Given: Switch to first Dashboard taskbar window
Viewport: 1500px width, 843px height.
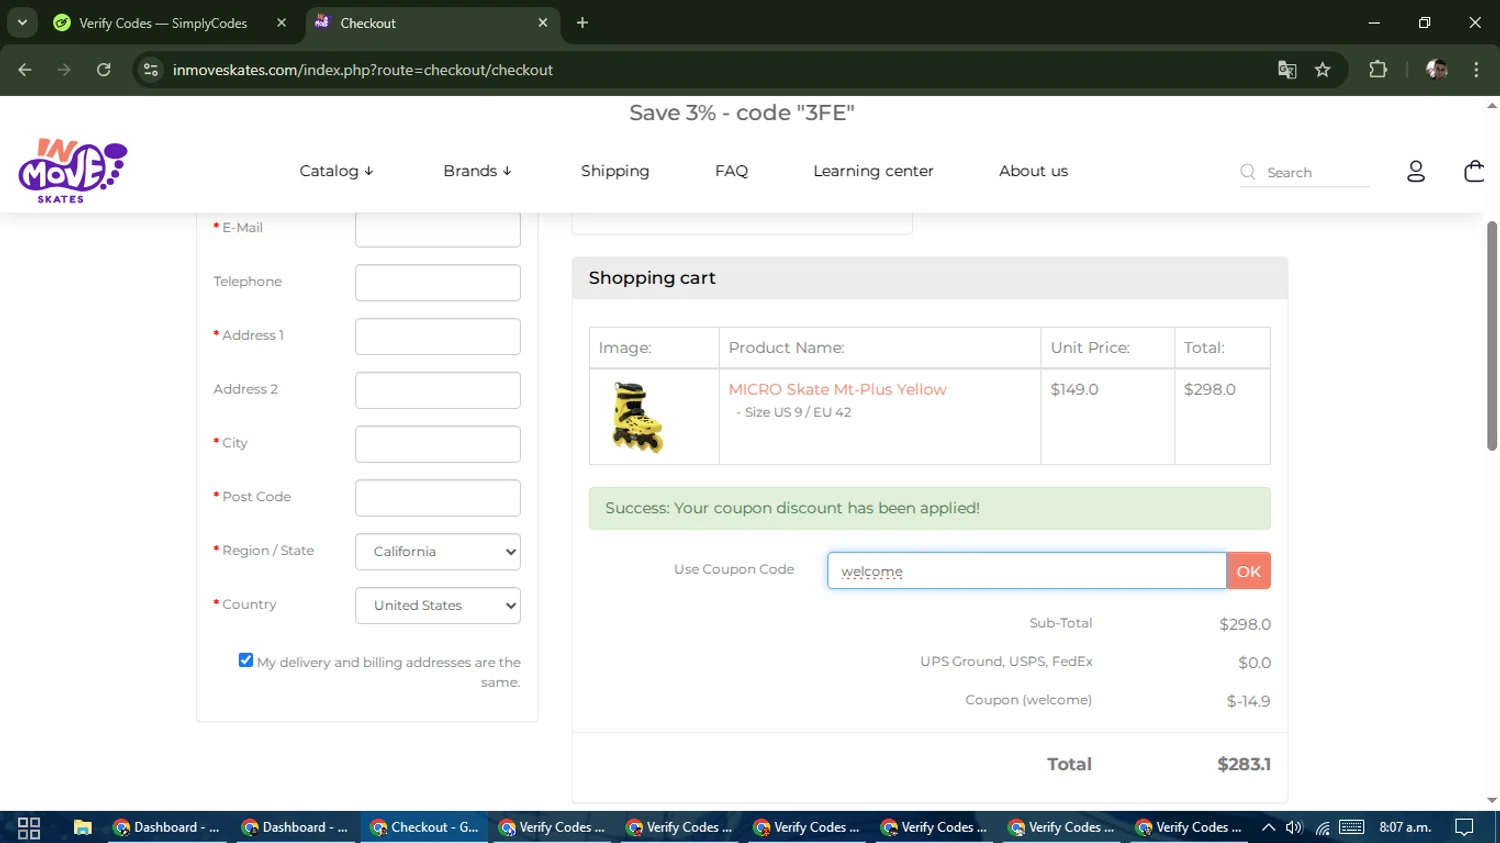Looking at the screenshot, I should point(166,827).
